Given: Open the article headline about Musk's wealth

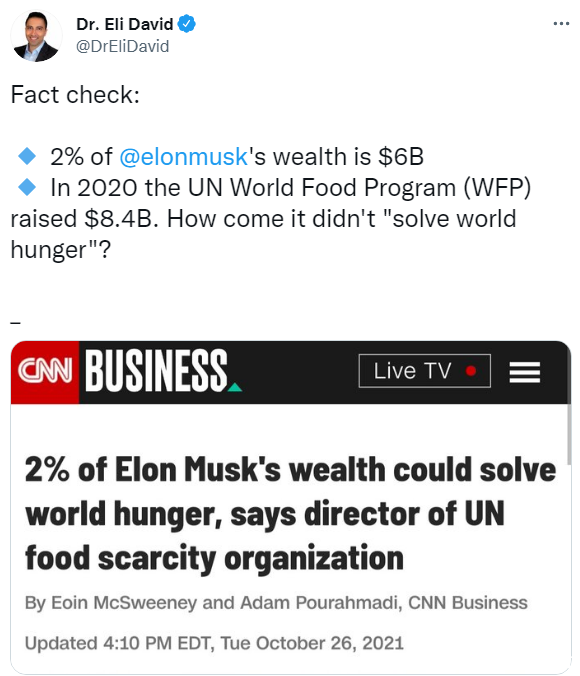Looking at the screenshot, I should pos(290,513).
